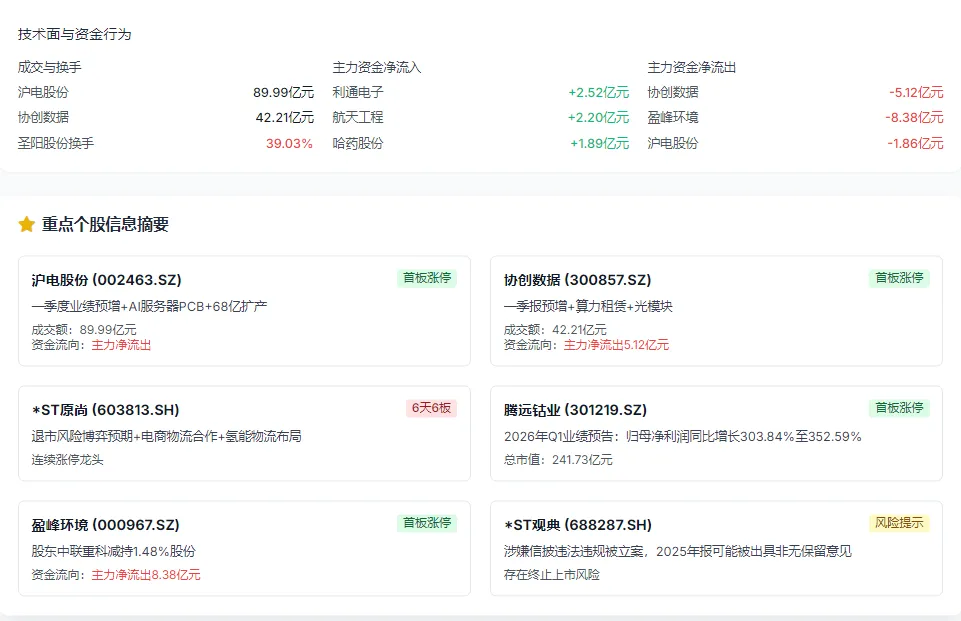Click 腾远钴业 total market cap 241.73亿元
961x621 pixels.
582,462
